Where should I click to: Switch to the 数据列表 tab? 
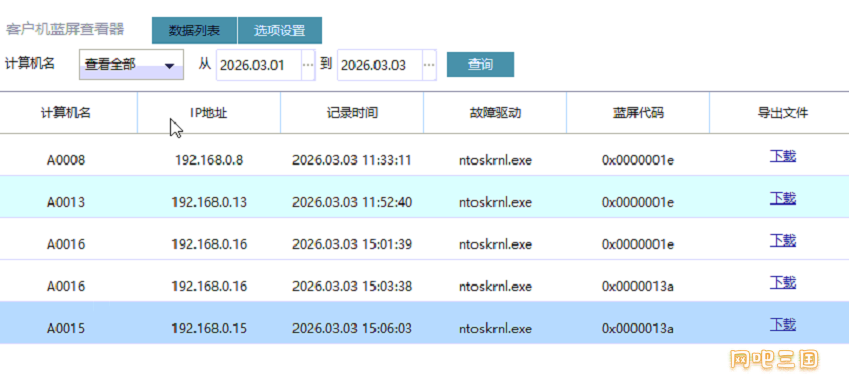tap(194, 30)
